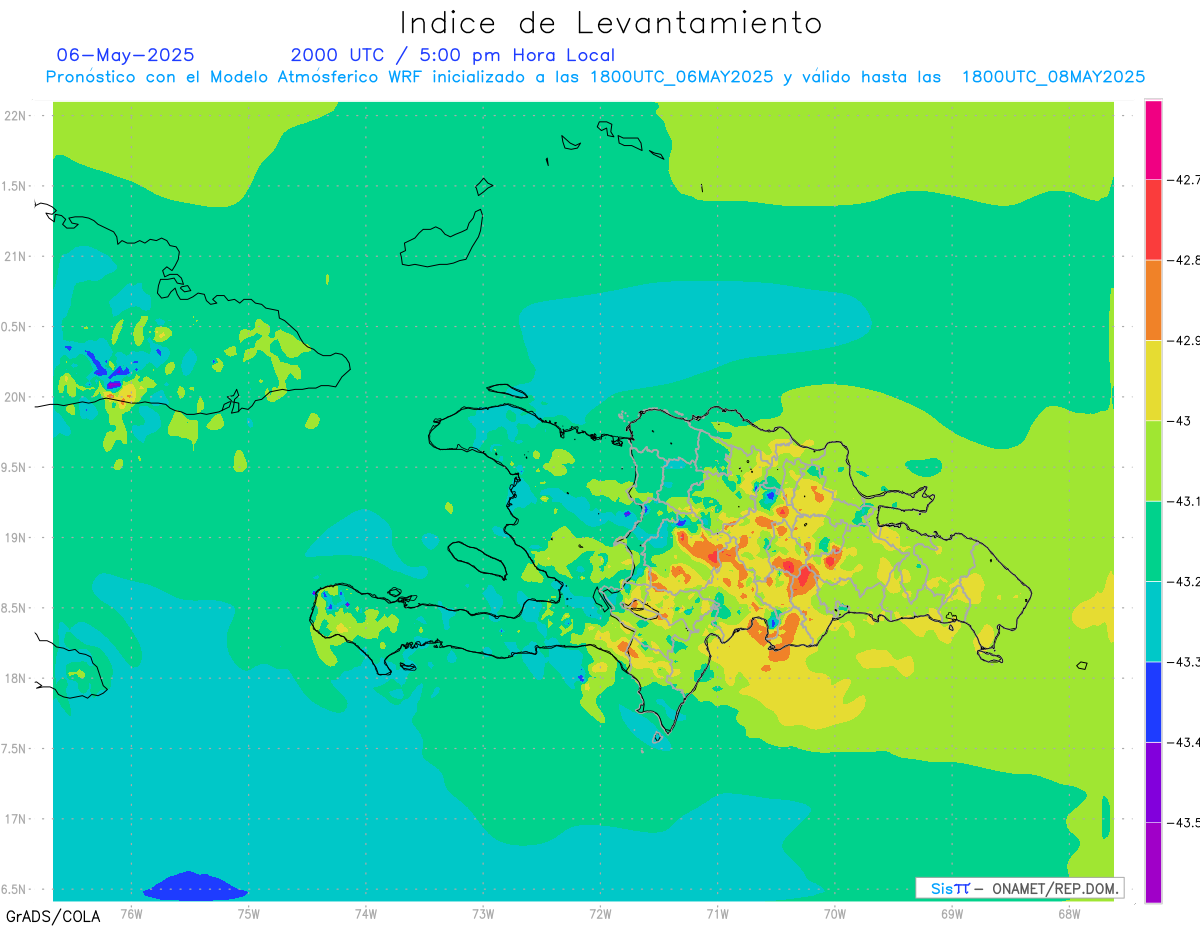1200x927 pixels.
Task: Click the '19N' latitude label
Action: point(16,538)
